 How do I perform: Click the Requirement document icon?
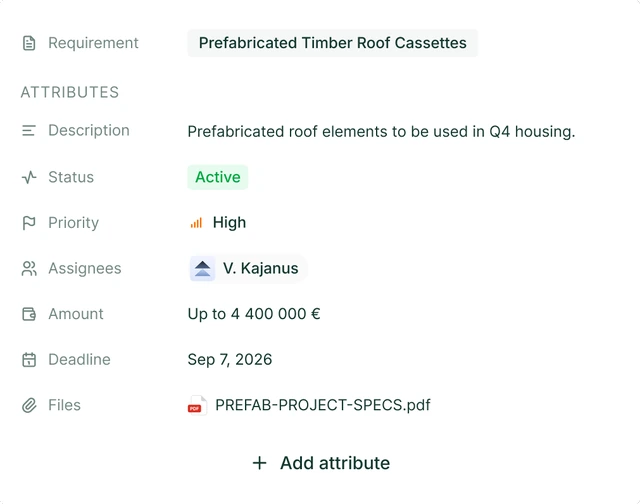[29, 43]
